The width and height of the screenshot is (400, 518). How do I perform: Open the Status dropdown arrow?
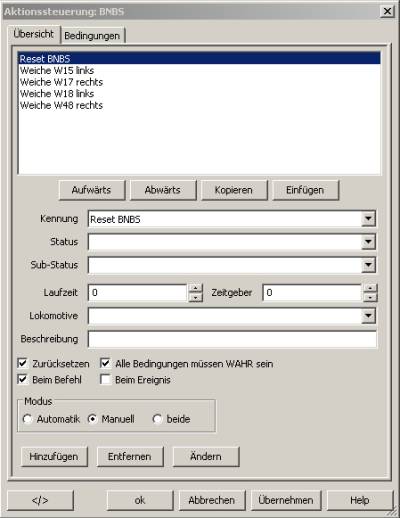(x=368, y=242)
